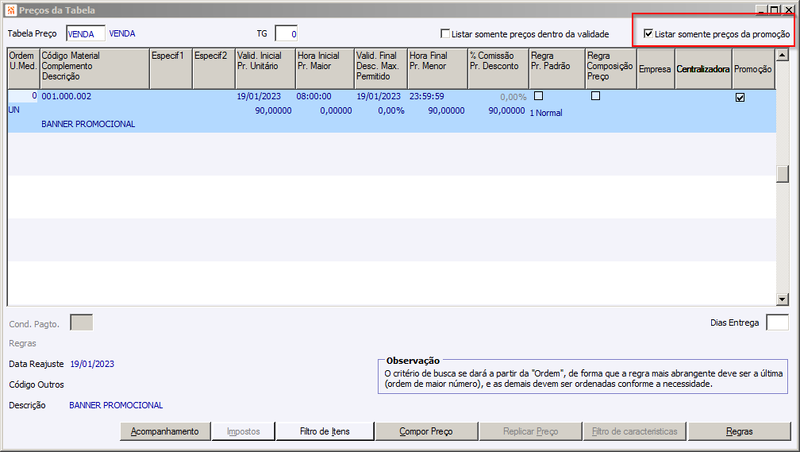The image size is (800, 452).
Task: Toggle Regra Pr. Padrão checkbox in row 001.000.002
Action: 538,96
